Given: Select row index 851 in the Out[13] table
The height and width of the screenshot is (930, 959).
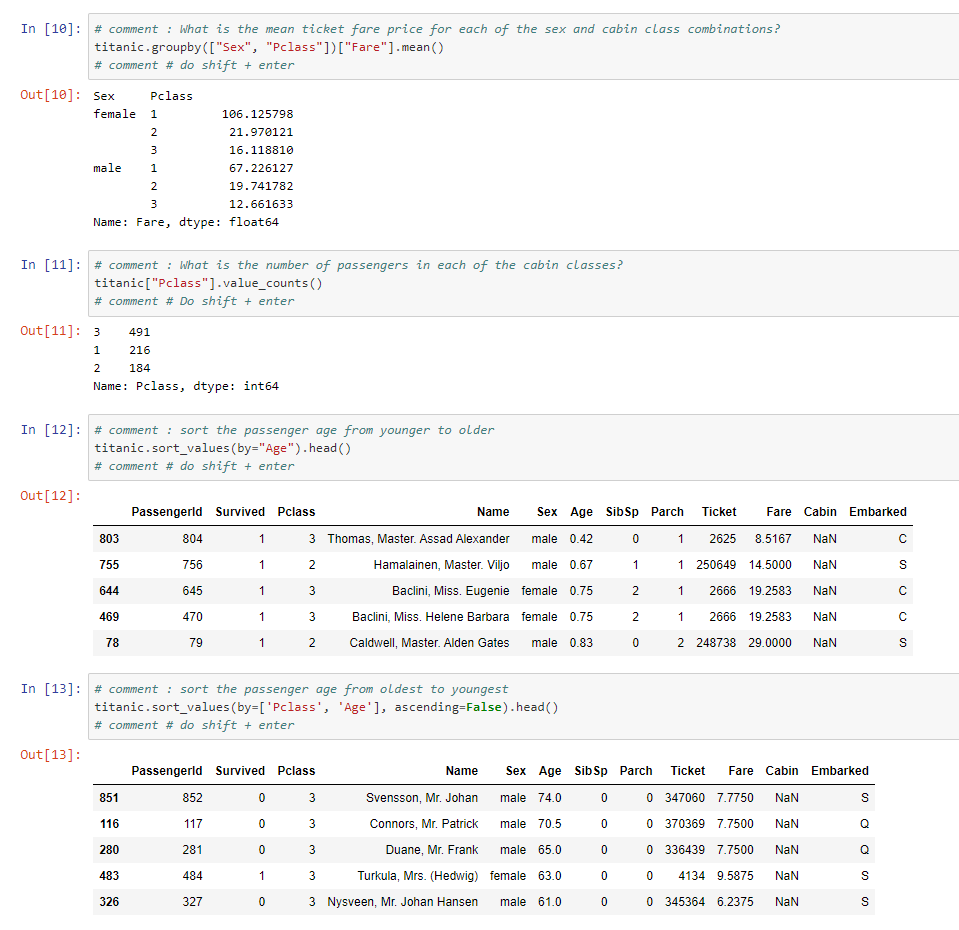Looking at the screenshot, I should (109, 798).
